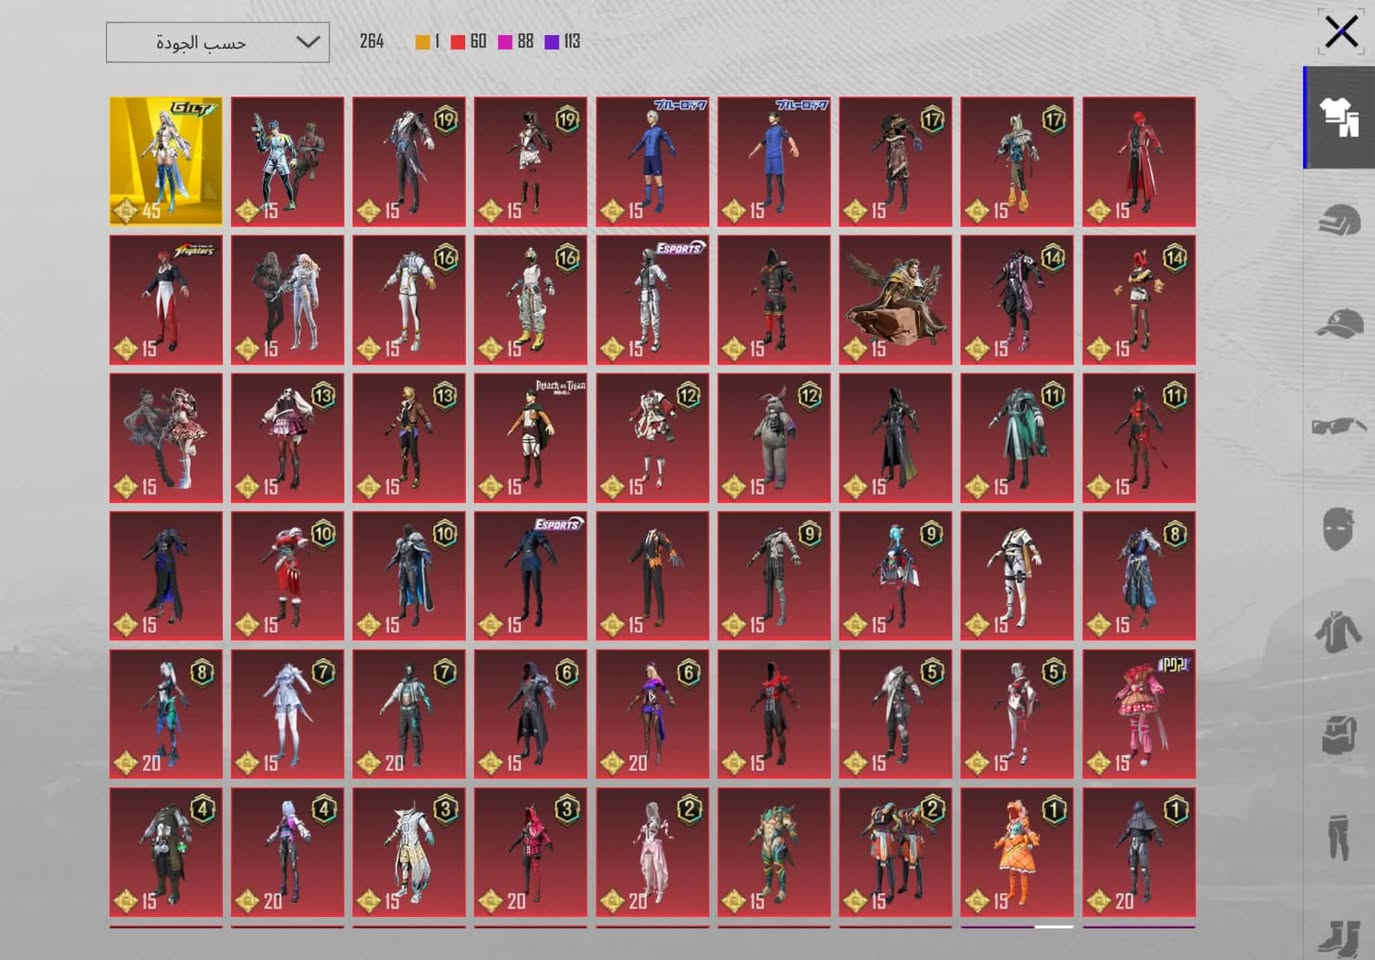Filter by purple rarity count 113
This screenshot has height=960, width=1375.
click(563, 42)
